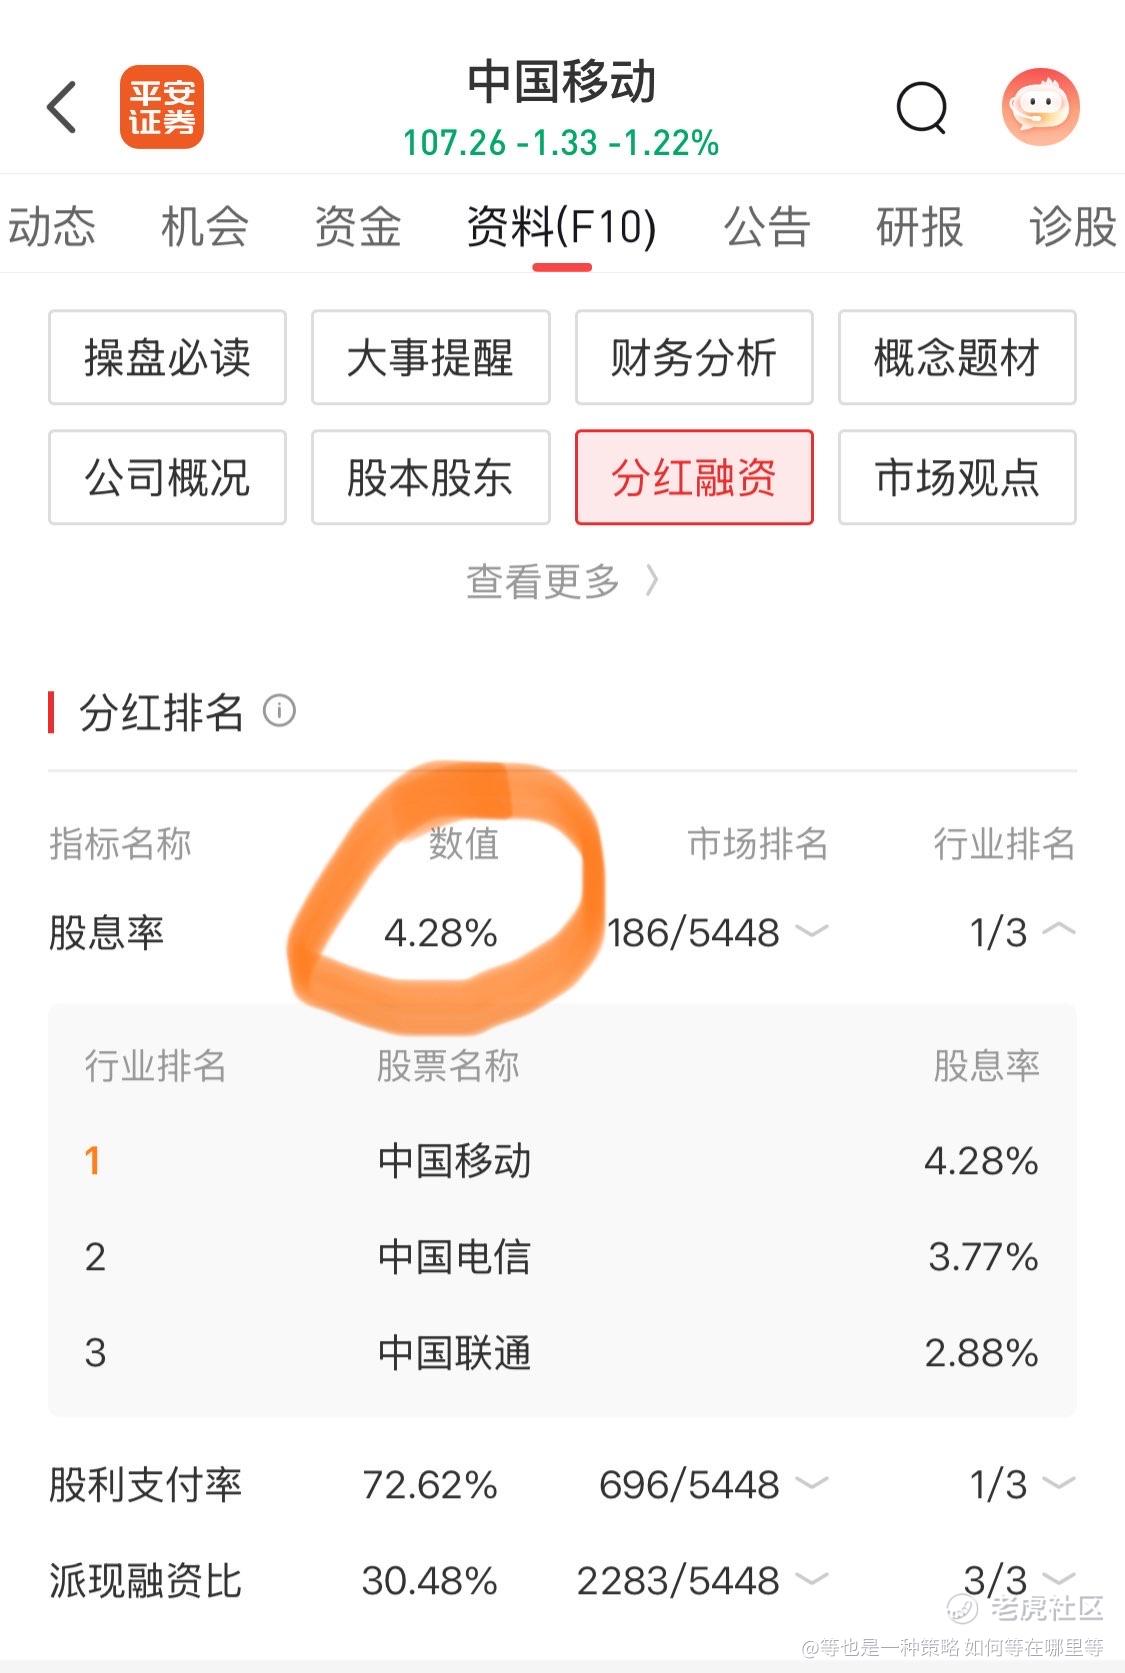Expand 派现融资比 market ranking chevron
Viewport: 1125px width, 1673px height.
pyautogui.click(x=812, y=1579)
